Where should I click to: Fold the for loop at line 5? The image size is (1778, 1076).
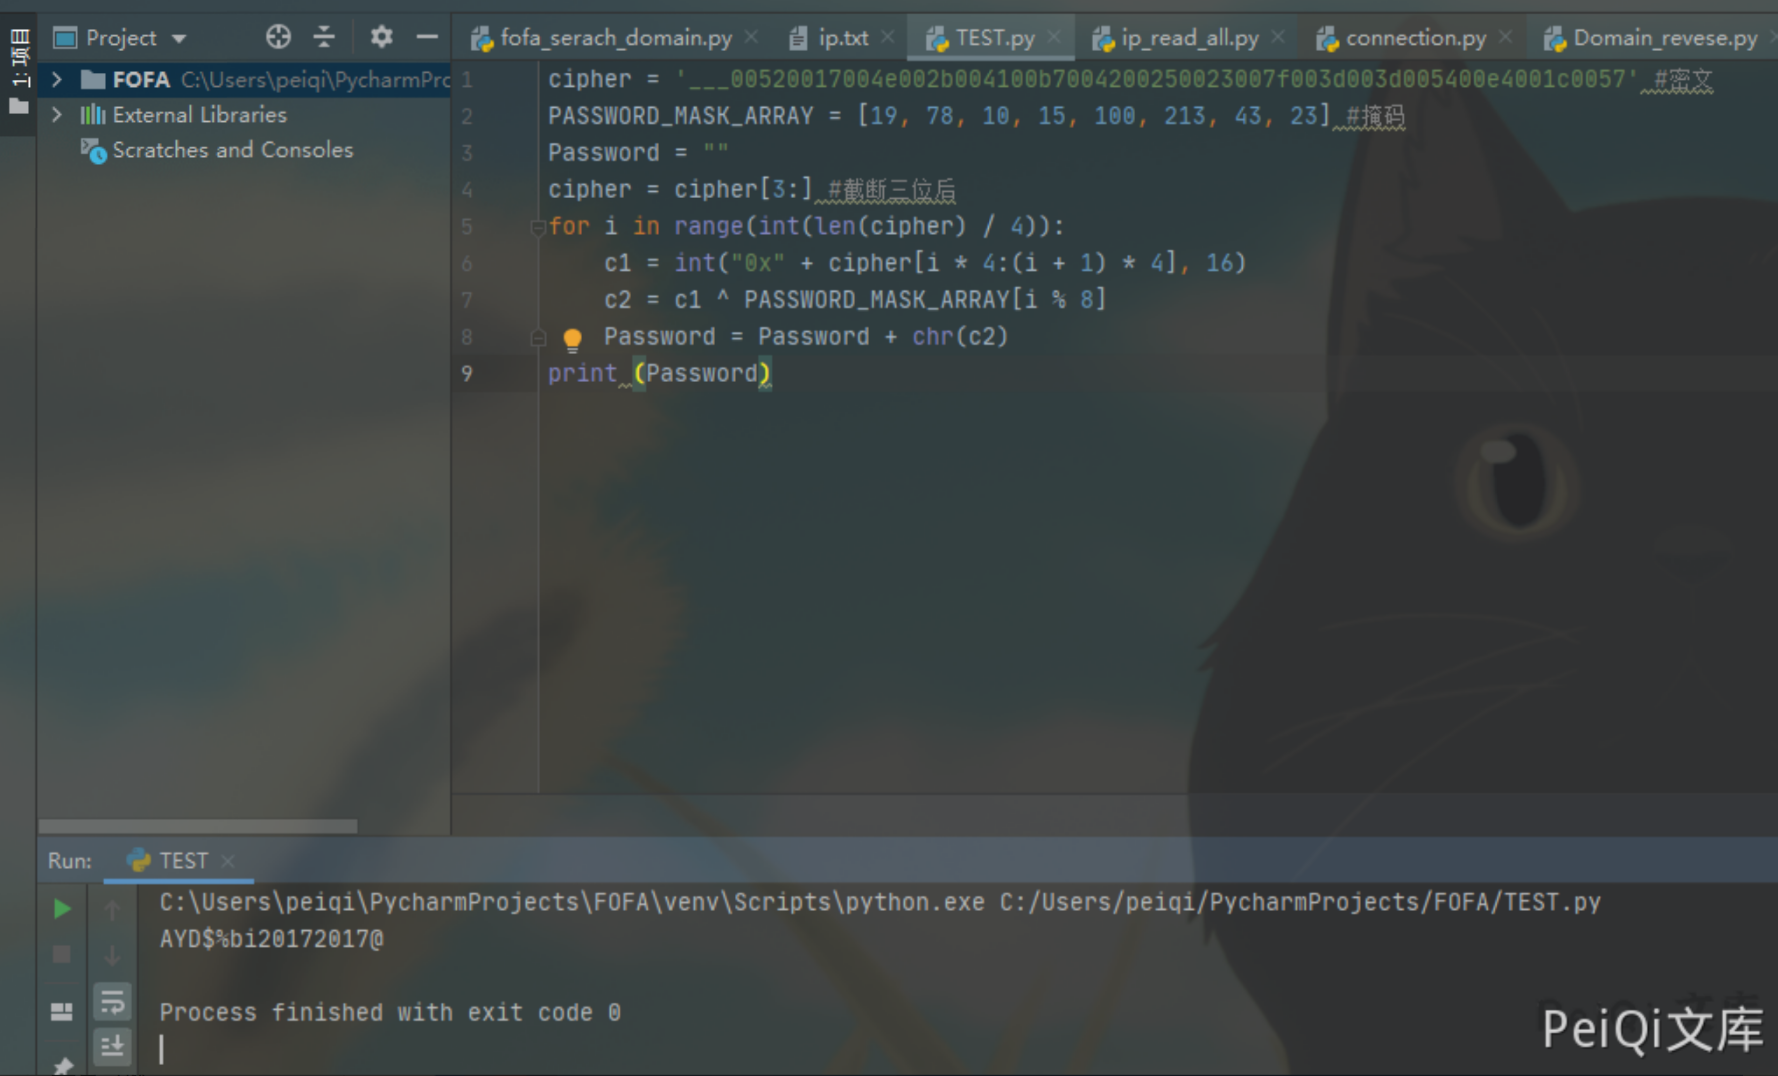pos(537,227)
